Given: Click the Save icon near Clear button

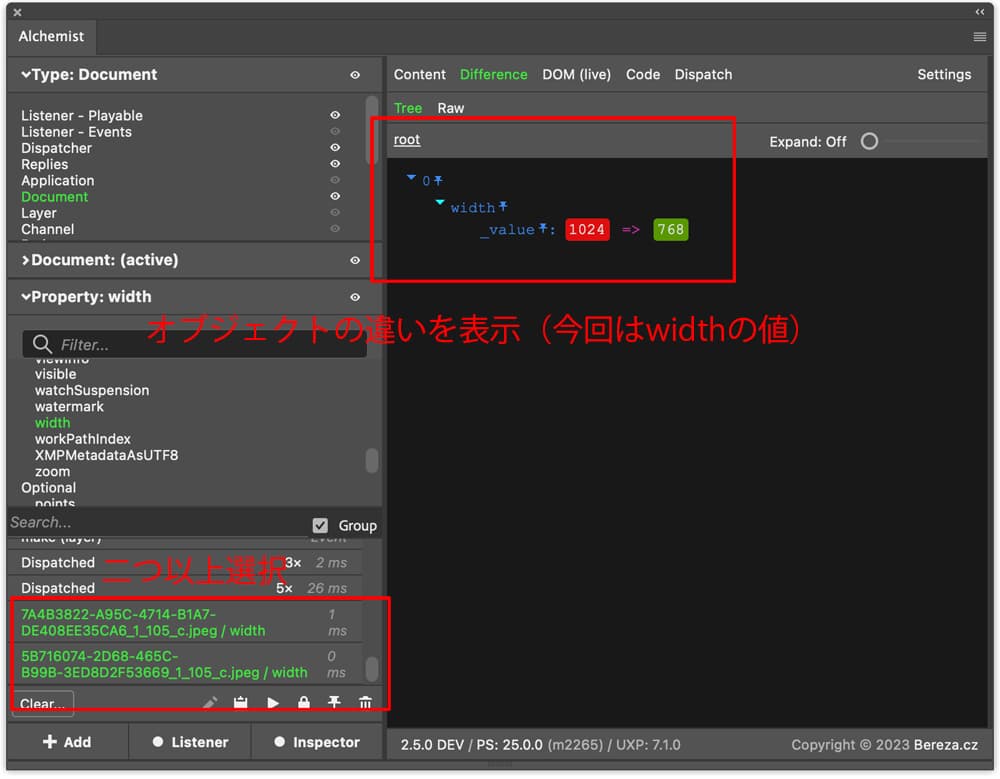Looking at the screenshot, I should [x=241, y=702].
